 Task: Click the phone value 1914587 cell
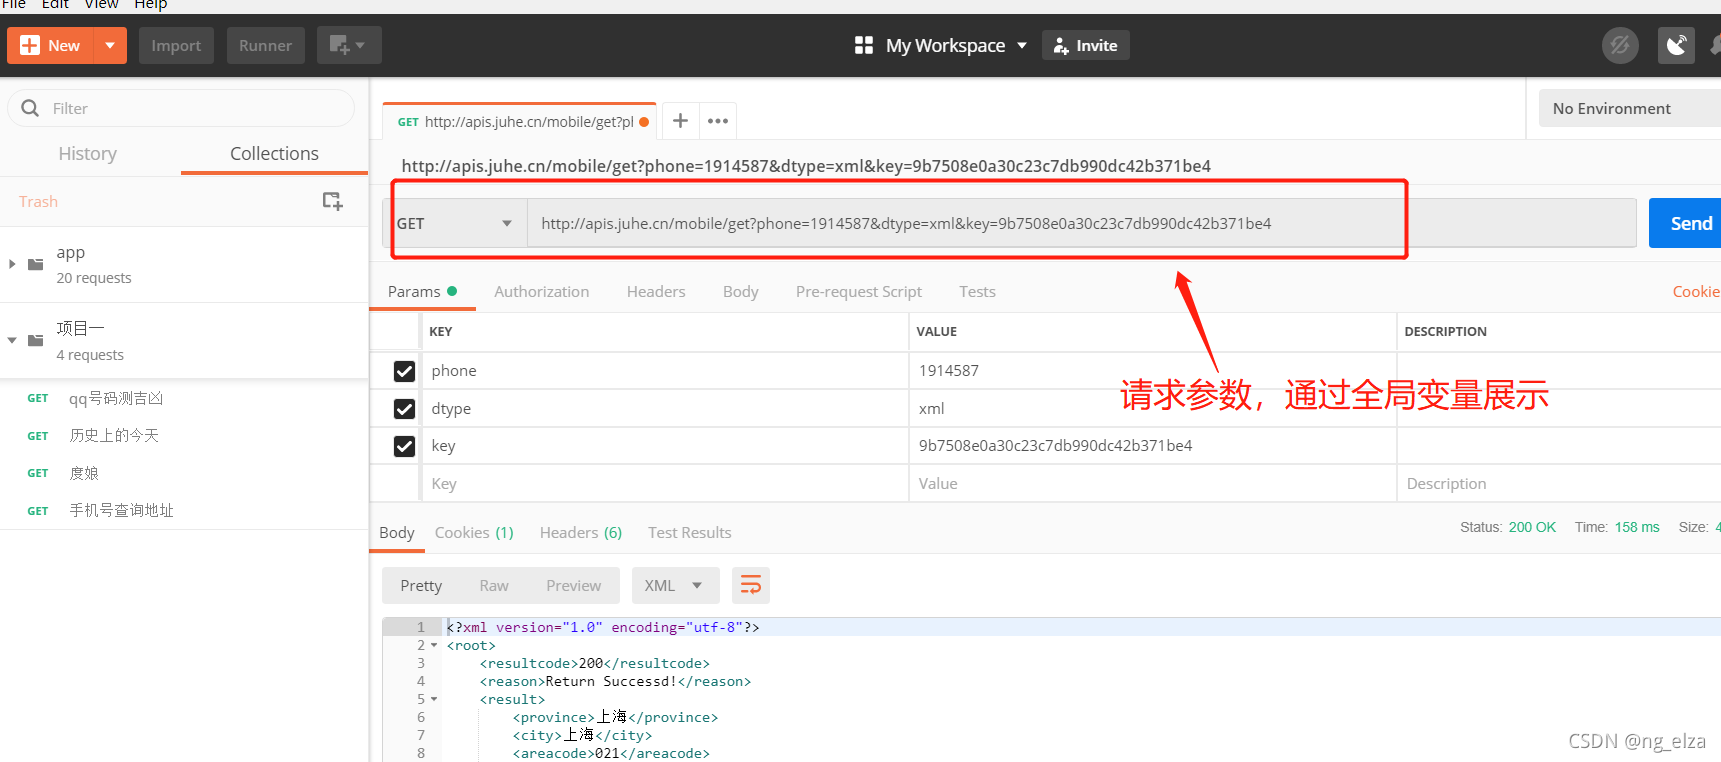pos(1152,371)
